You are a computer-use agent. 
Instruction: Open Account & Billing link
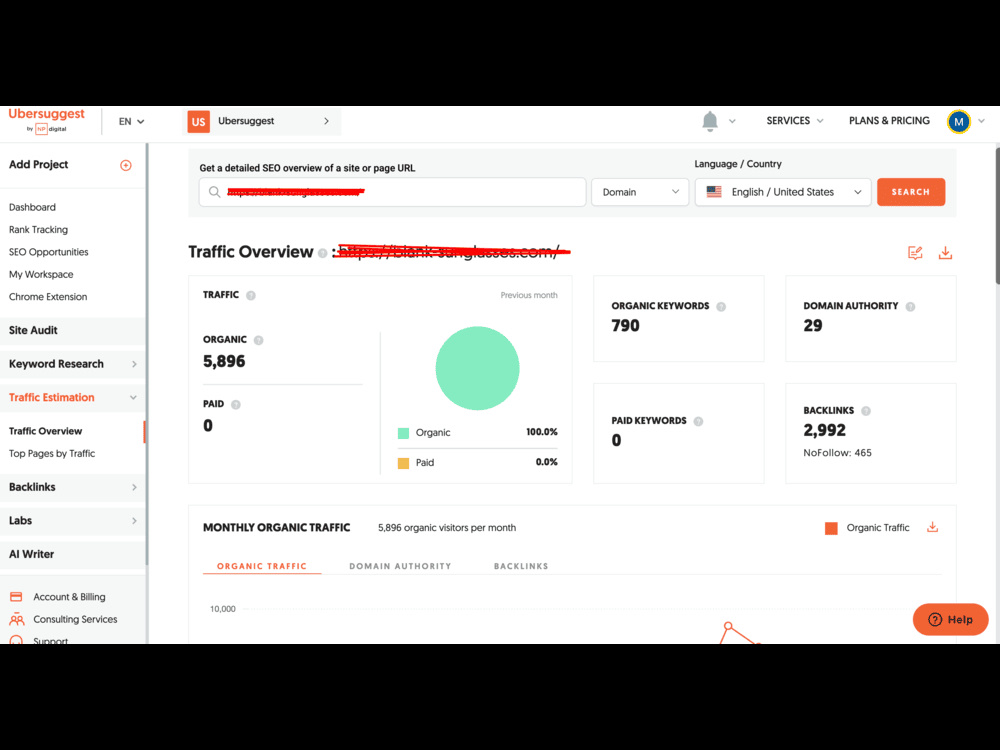pos(69,597)
